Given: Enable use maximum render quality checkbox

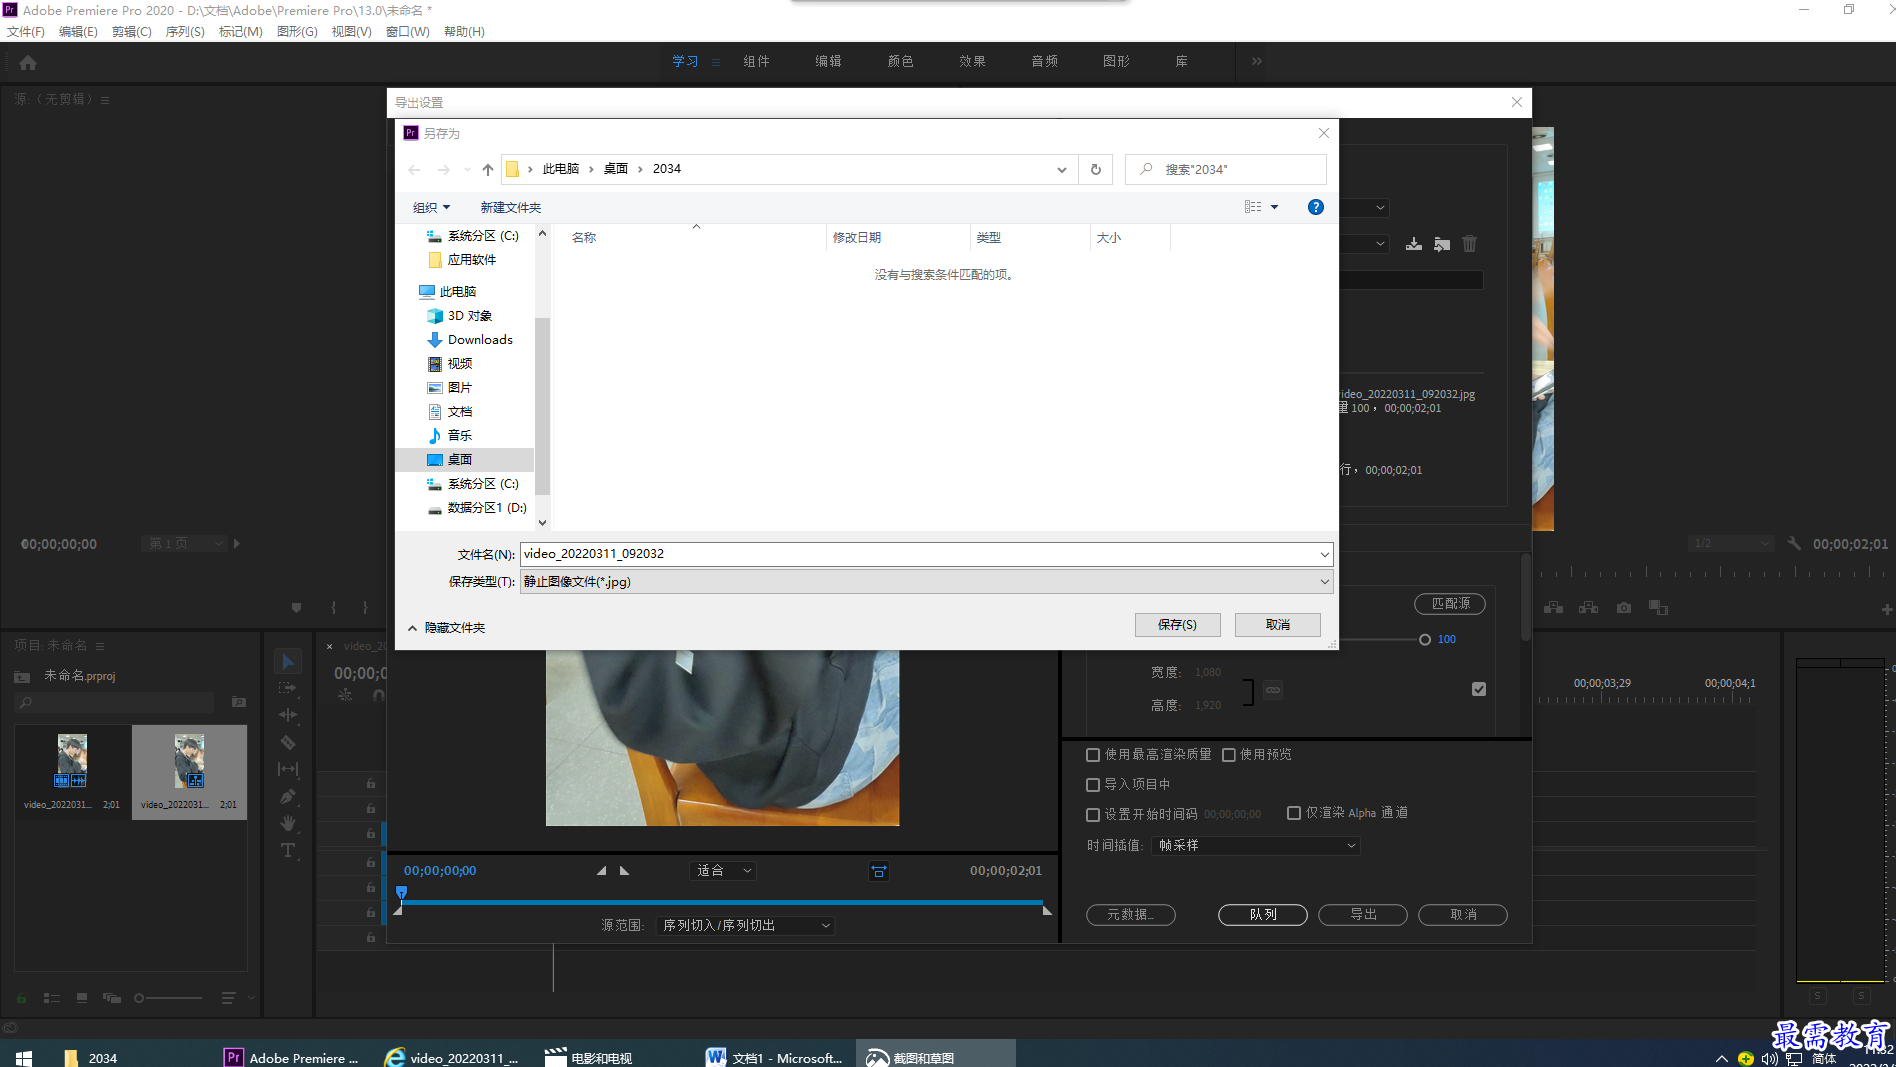Looking at the screenshot, I should [1093, 755].
